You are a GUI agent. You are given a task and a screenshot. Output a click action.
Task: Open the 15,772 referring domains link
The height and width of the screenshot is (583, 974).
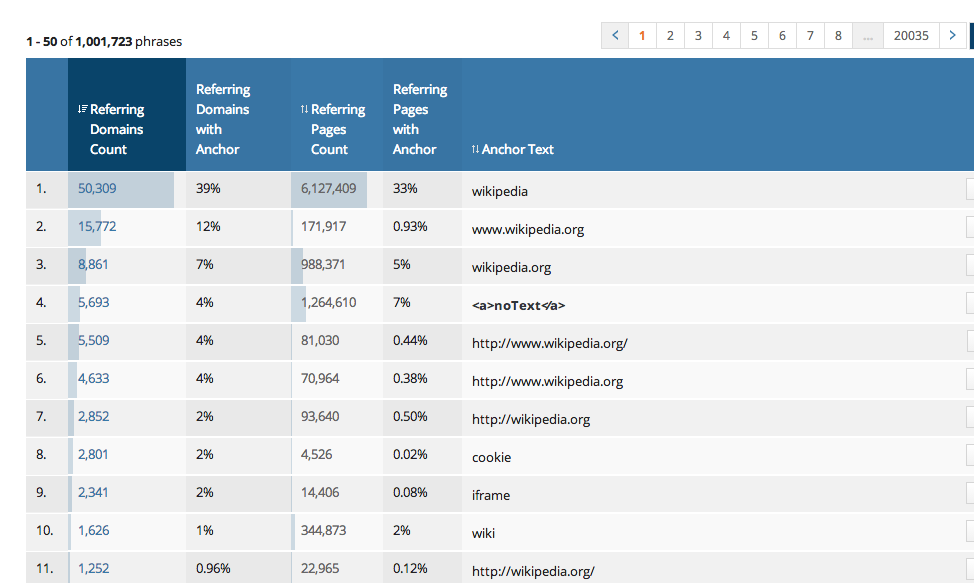coord(97,226)
